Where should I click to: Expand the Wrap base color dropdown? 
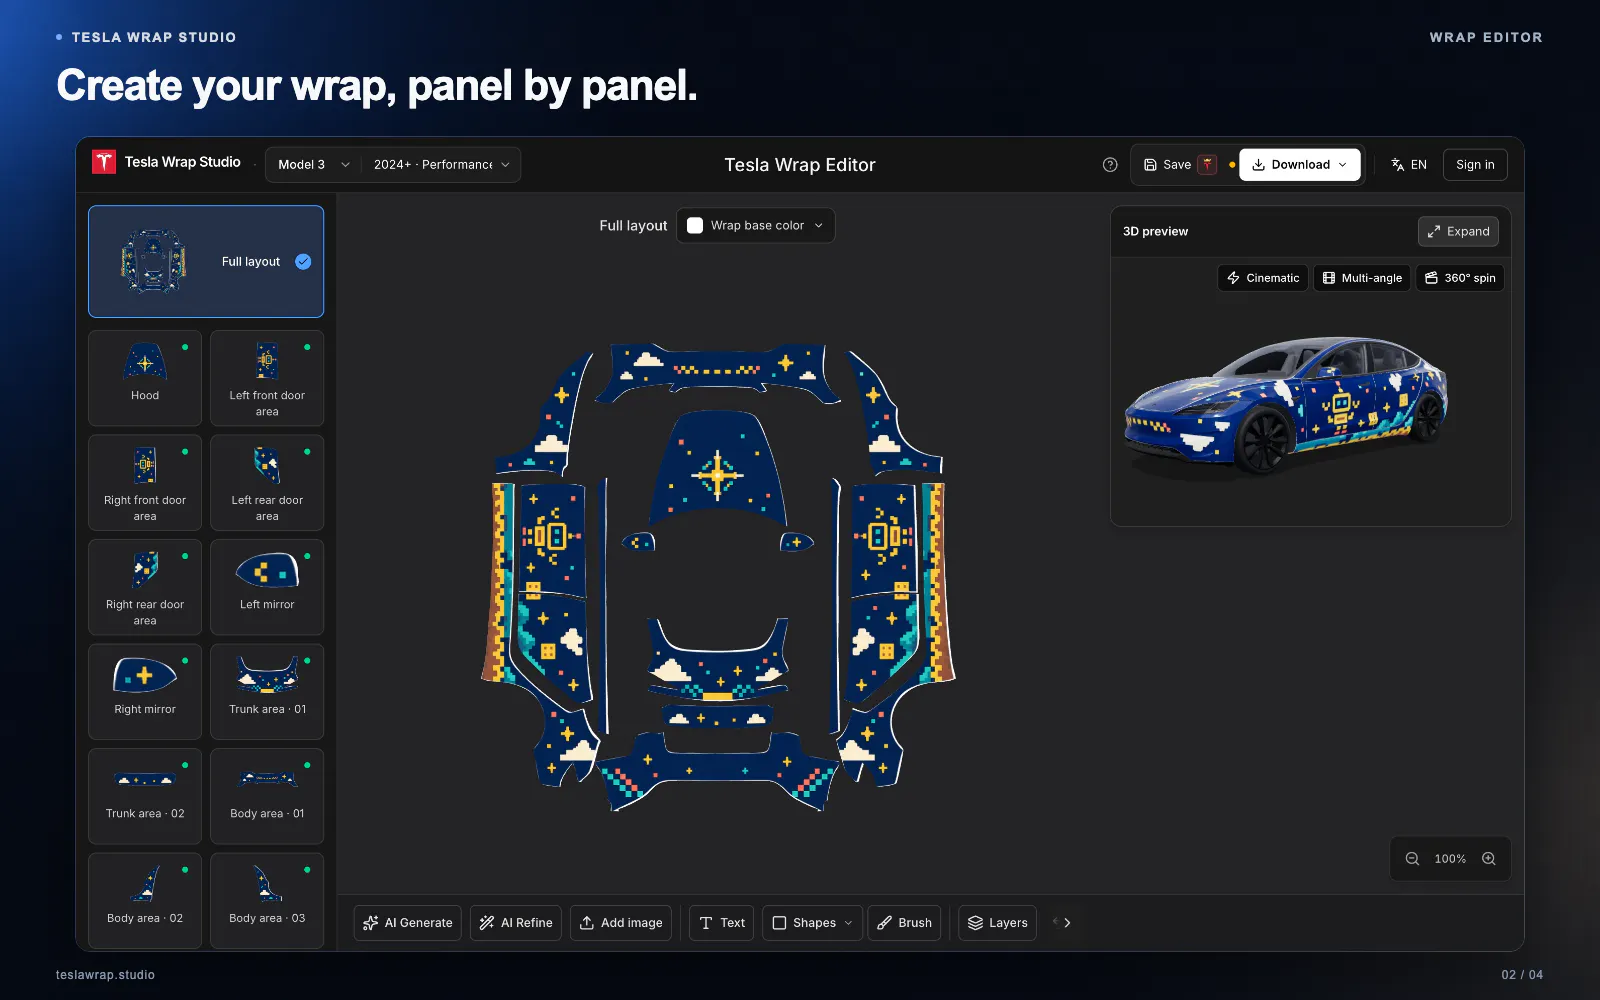click(x=756, y=226)
